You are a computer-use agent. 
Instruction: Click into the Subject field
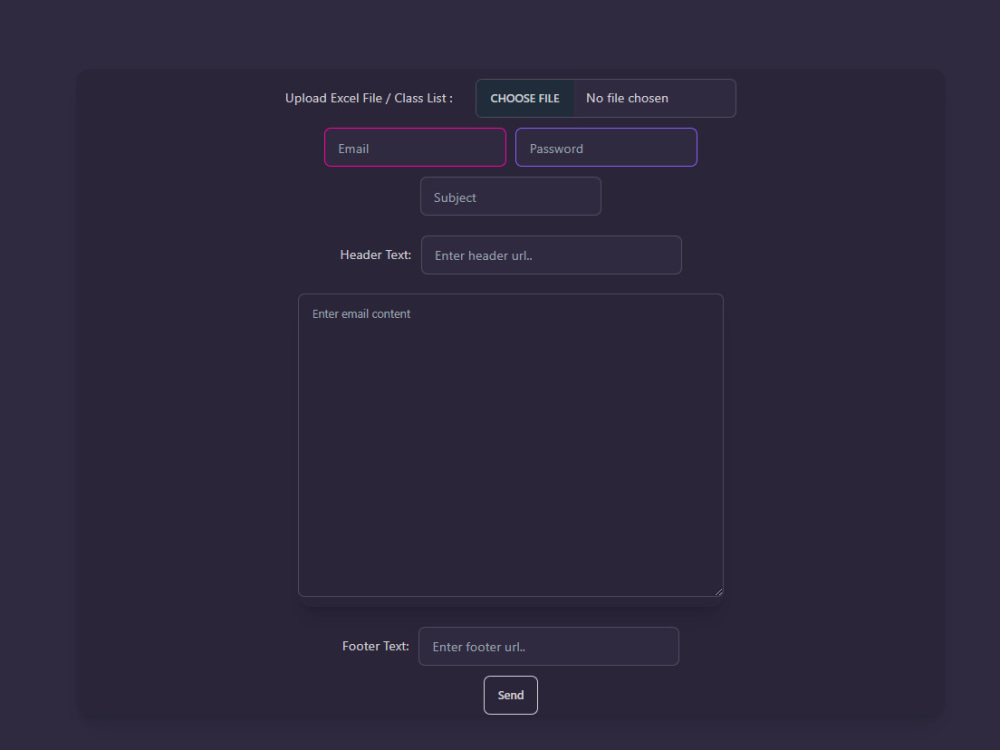510,196
